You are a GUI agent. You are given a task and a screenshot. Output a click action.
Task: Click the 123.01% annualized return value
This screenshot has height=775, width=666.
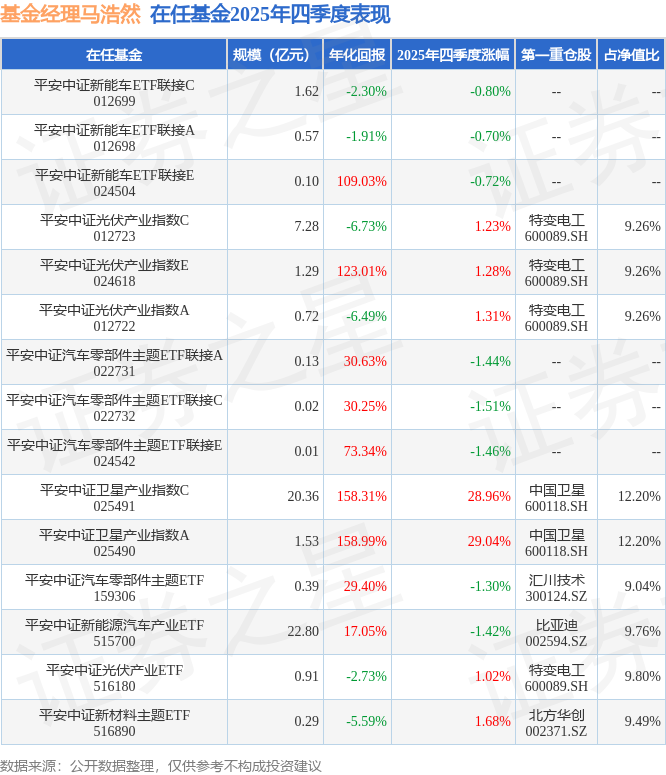[x=362, y=271]
